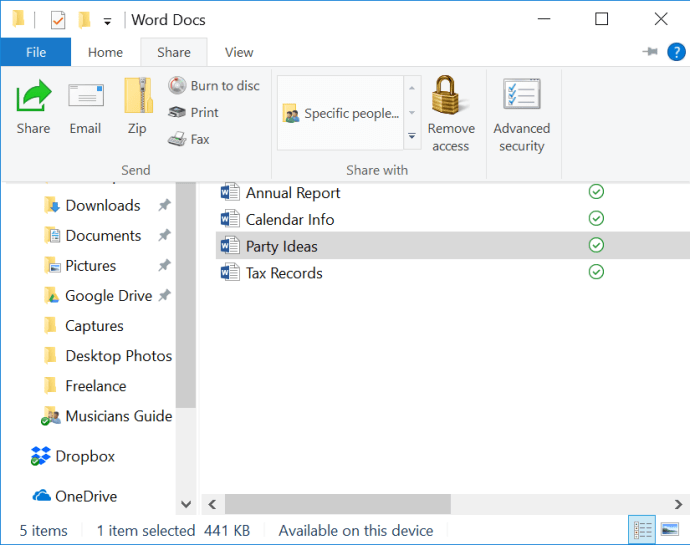Image resolution: width=690 pixels, height=545 pixels.
Task: Click the Word icon beside Annual Report
Action: click(x=230, y=192)
